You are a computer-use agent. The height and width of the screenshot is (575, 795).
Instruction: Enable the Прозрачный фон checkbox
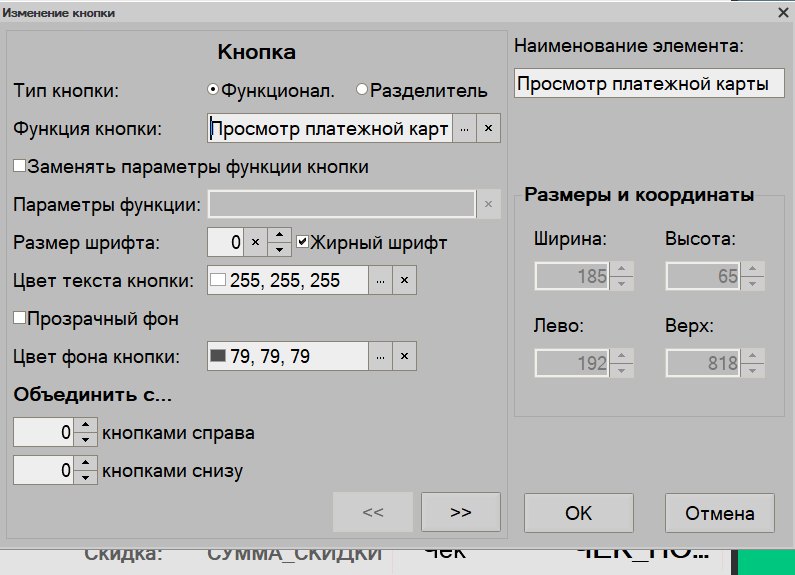19,318
